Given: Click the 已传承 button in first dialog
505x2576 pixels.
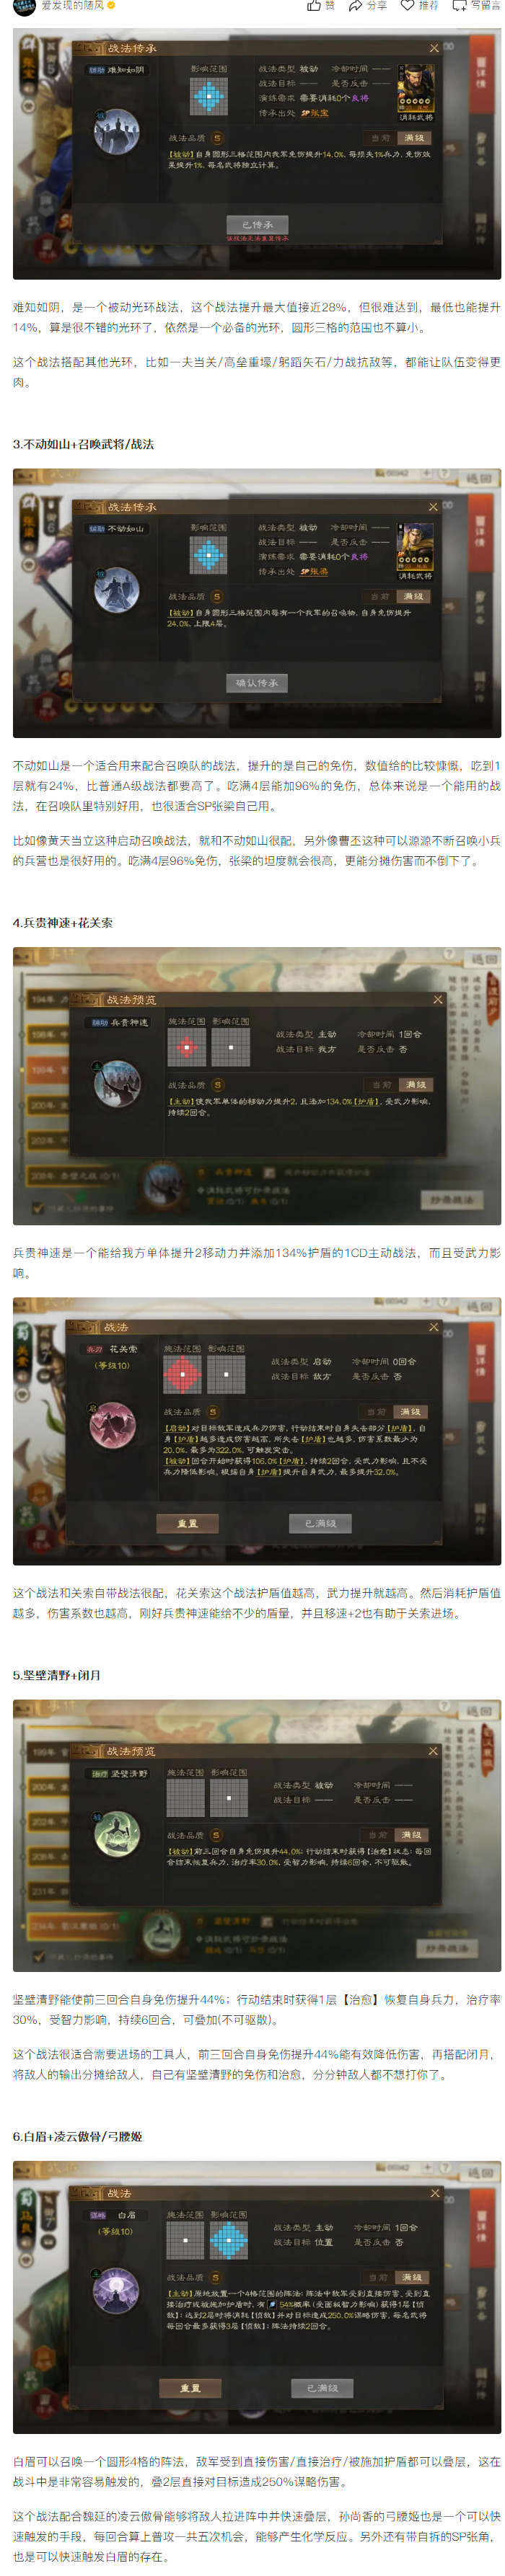Looking at the screenshot, I should coord(257,225).
